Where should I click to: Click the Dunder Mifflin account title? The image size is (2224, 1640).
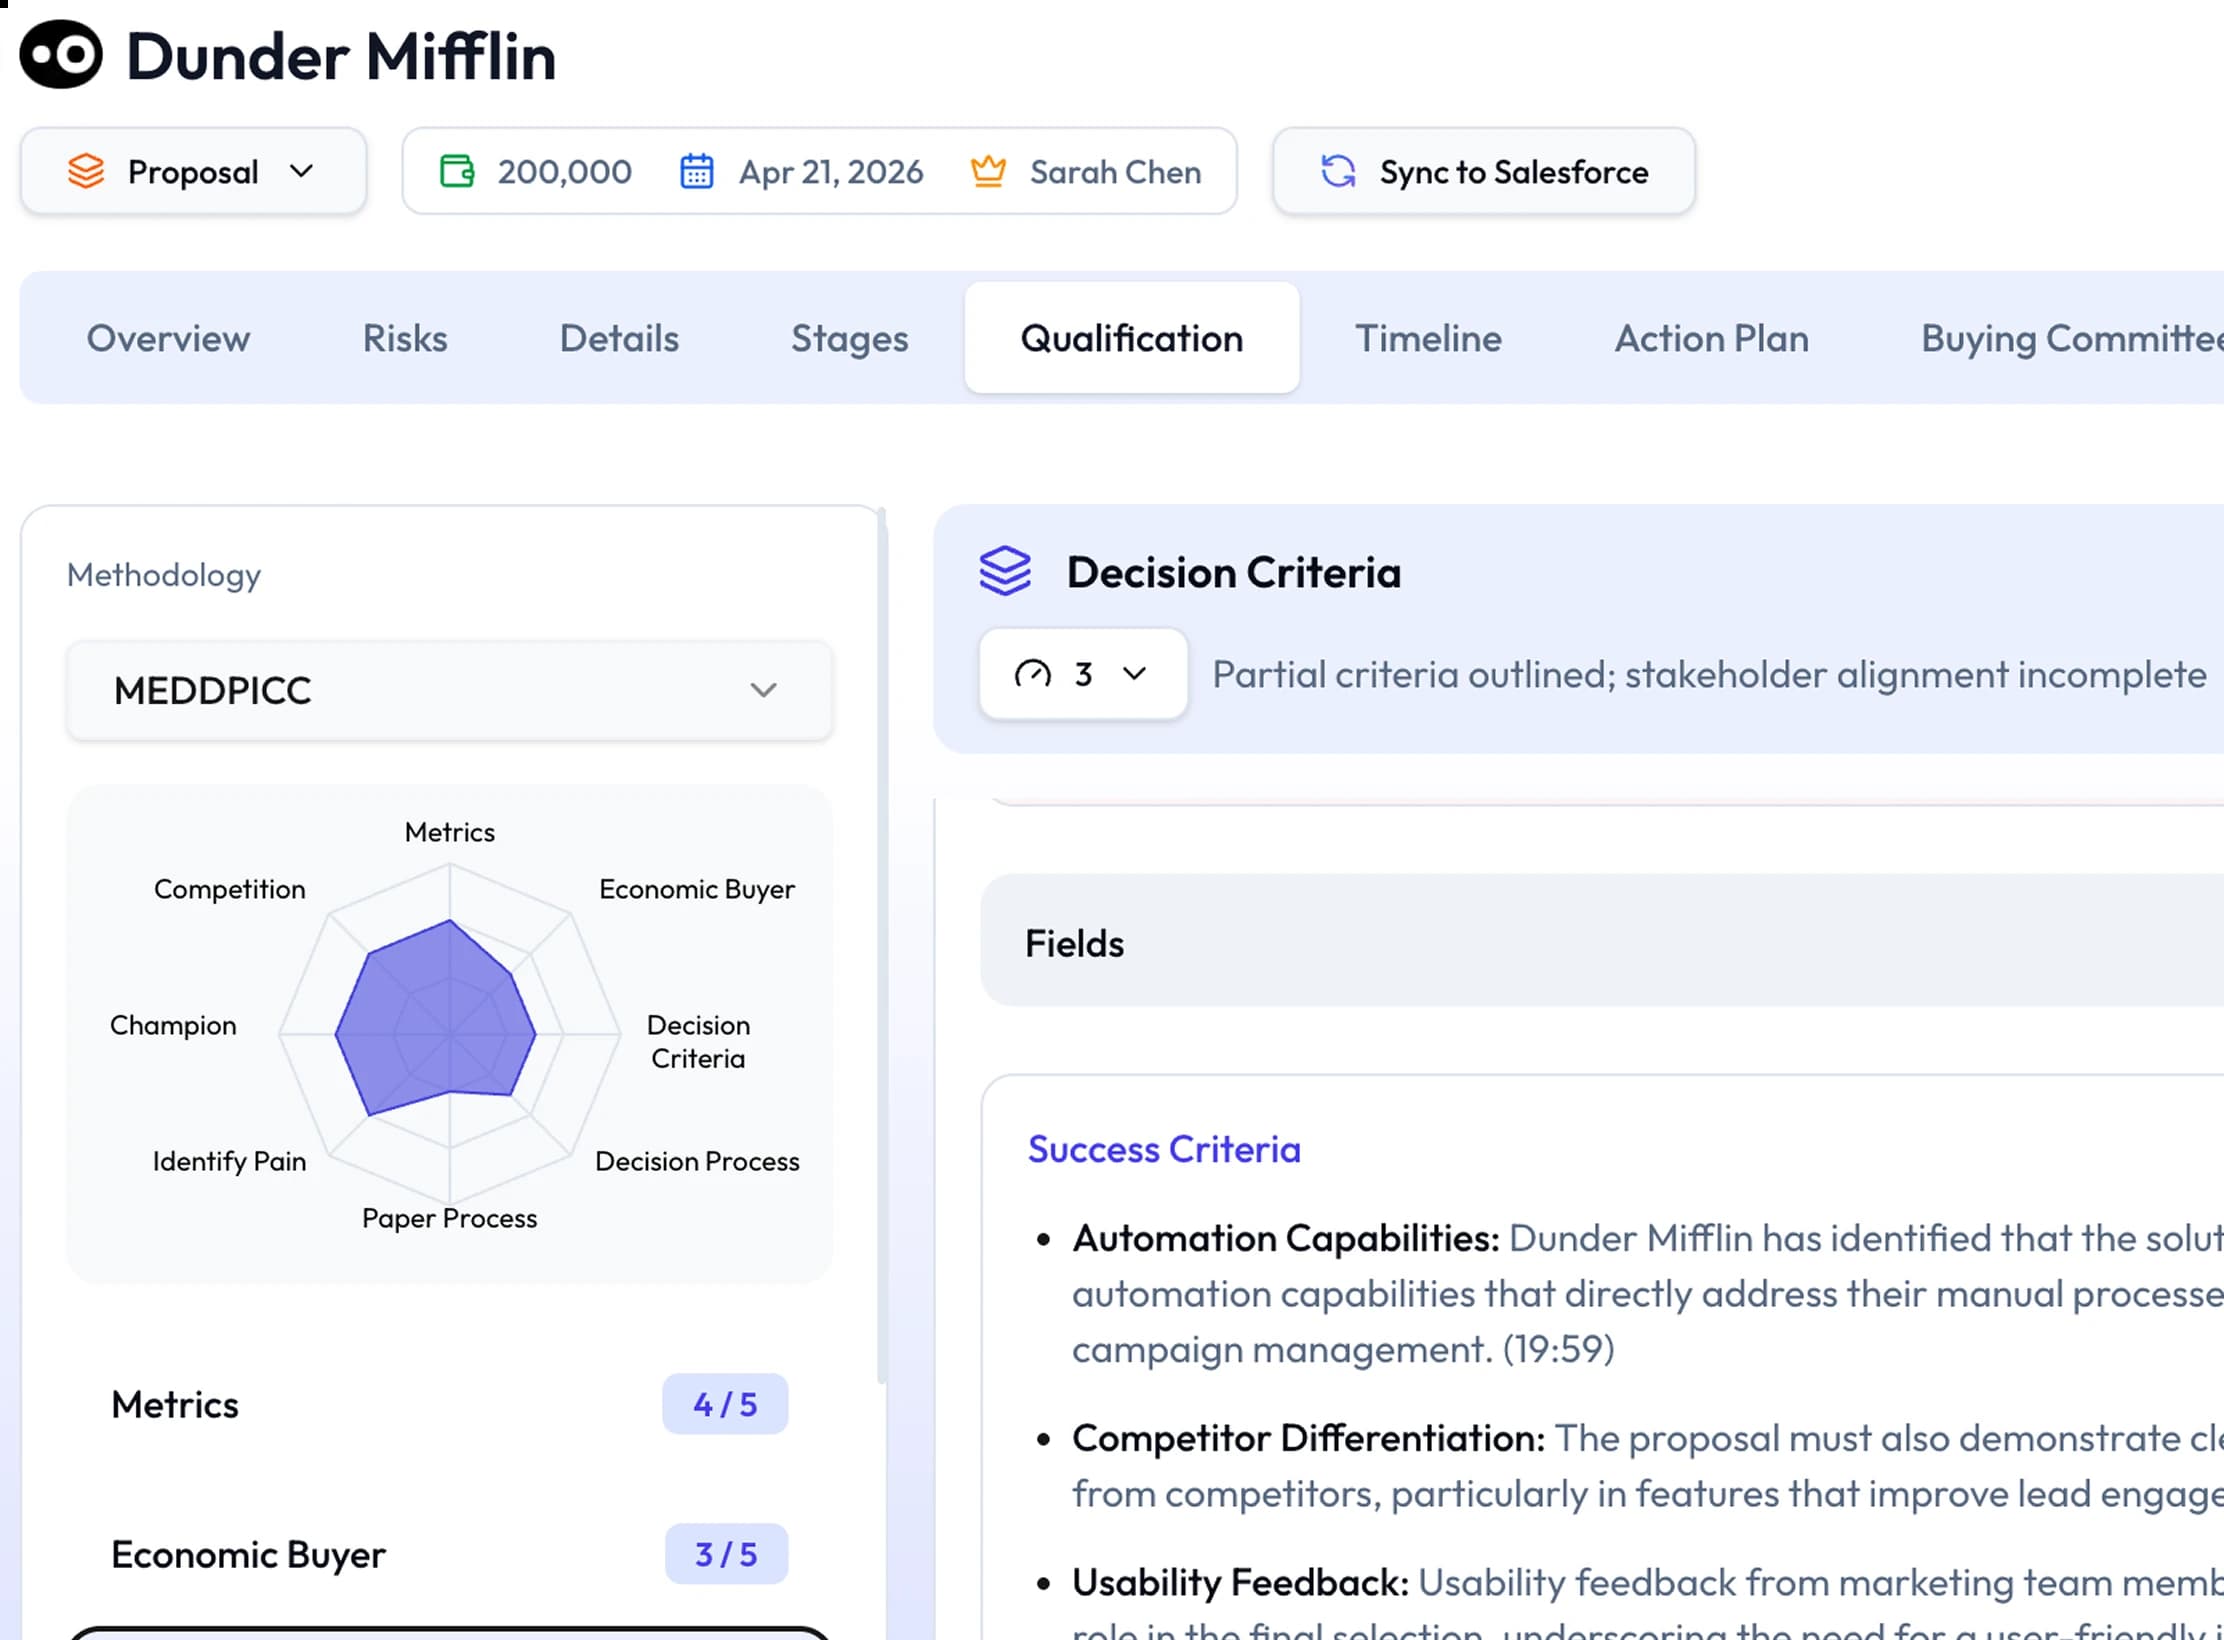click(x=341, y=56)
